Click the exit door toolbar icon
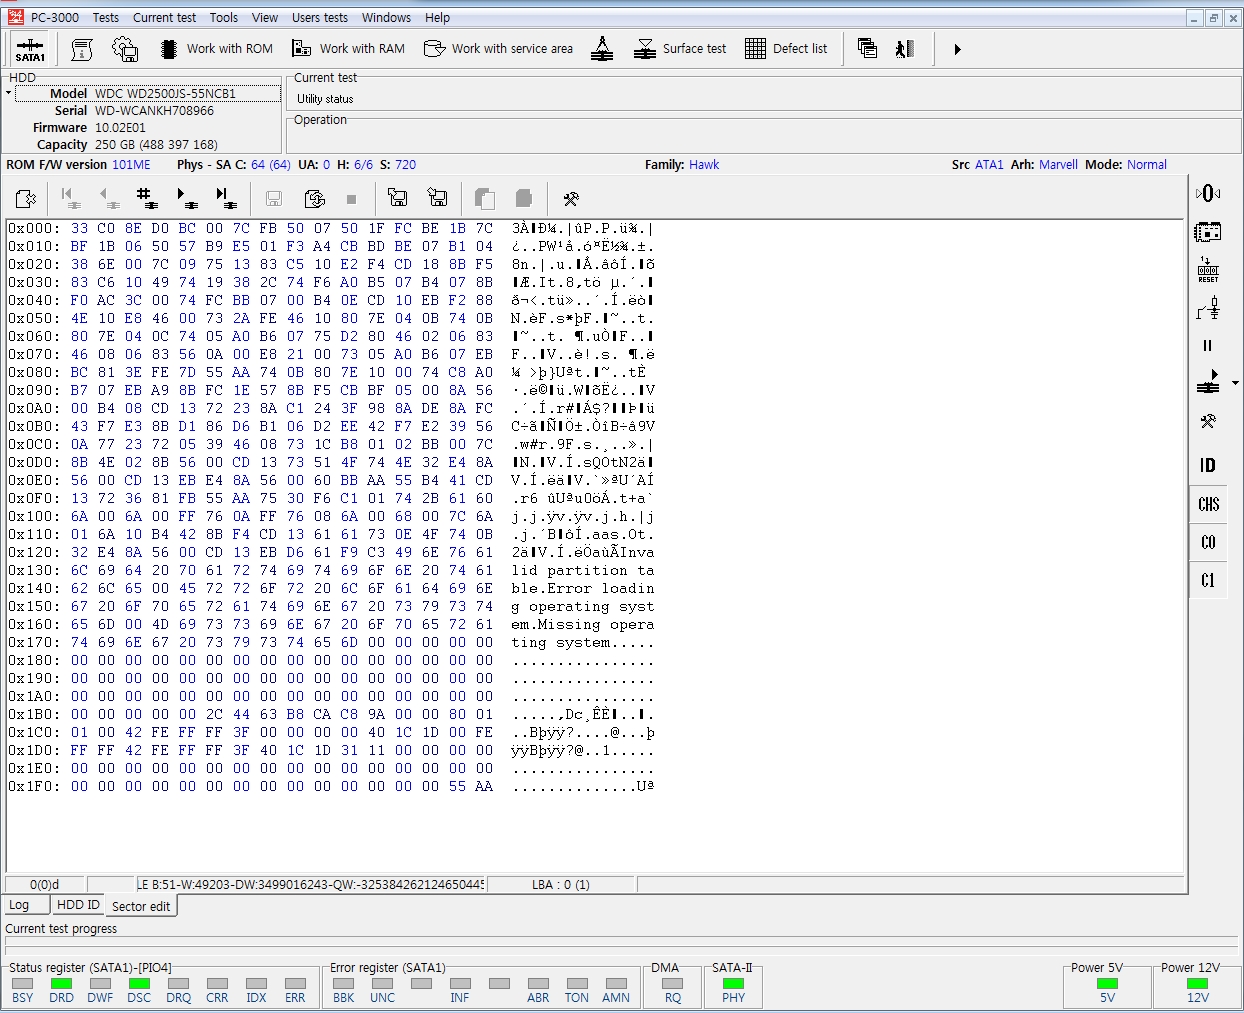The image size is (1244, 1013). [905, 48]
